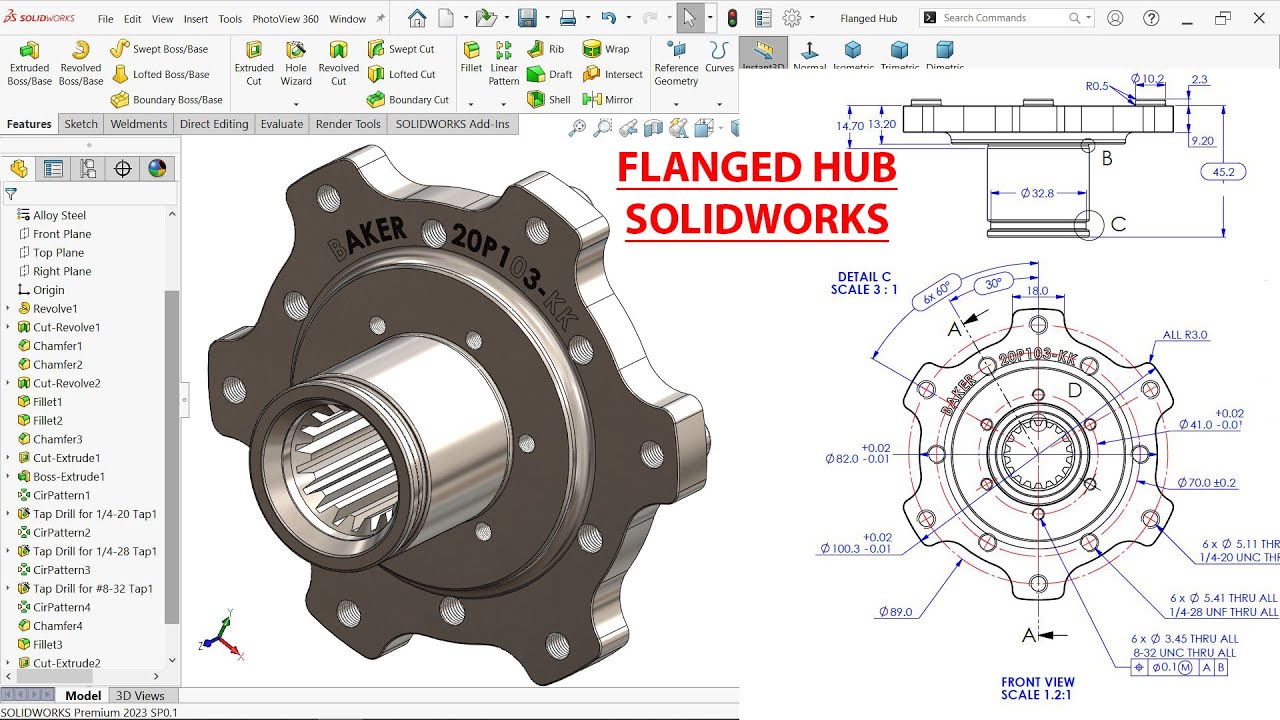Click the Home icon in title bar

[417, 18]
